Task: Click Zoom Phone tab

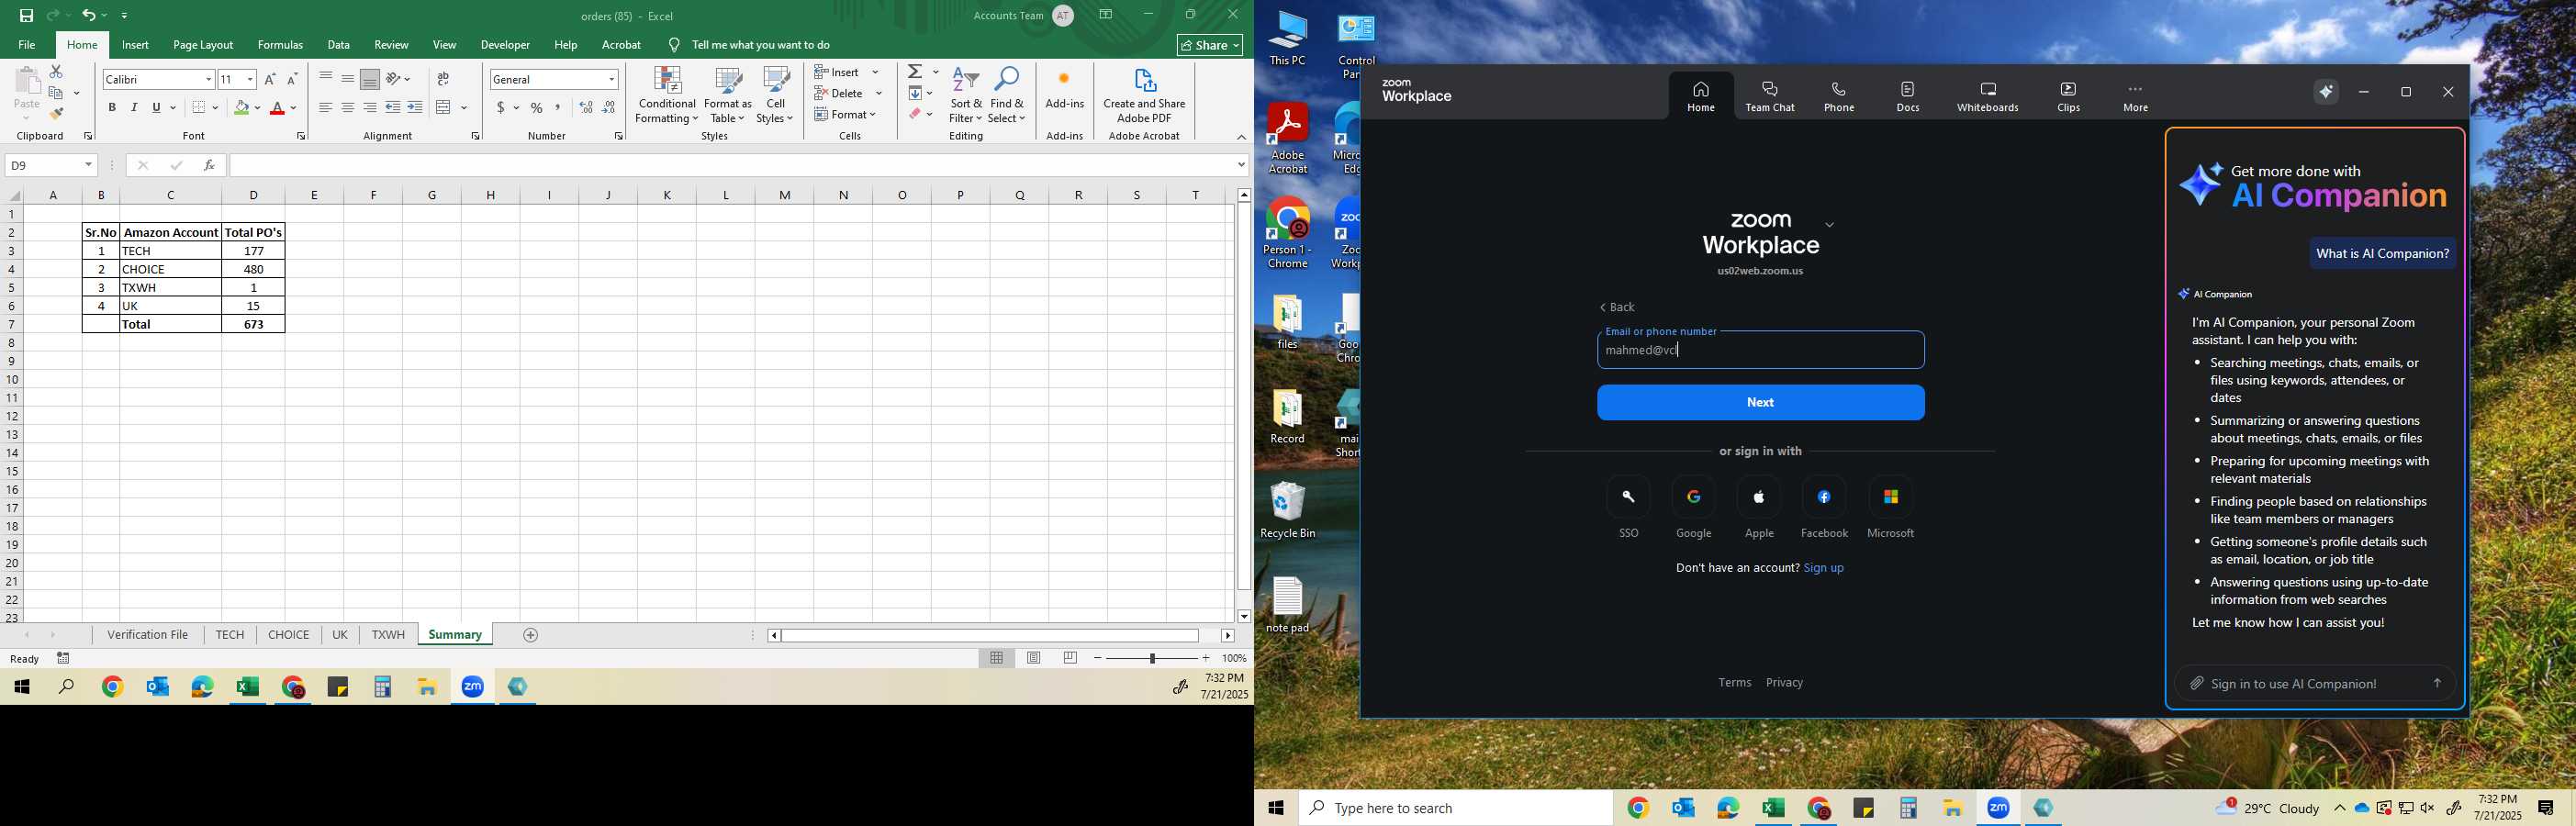Action: [x=1839, y=96]
